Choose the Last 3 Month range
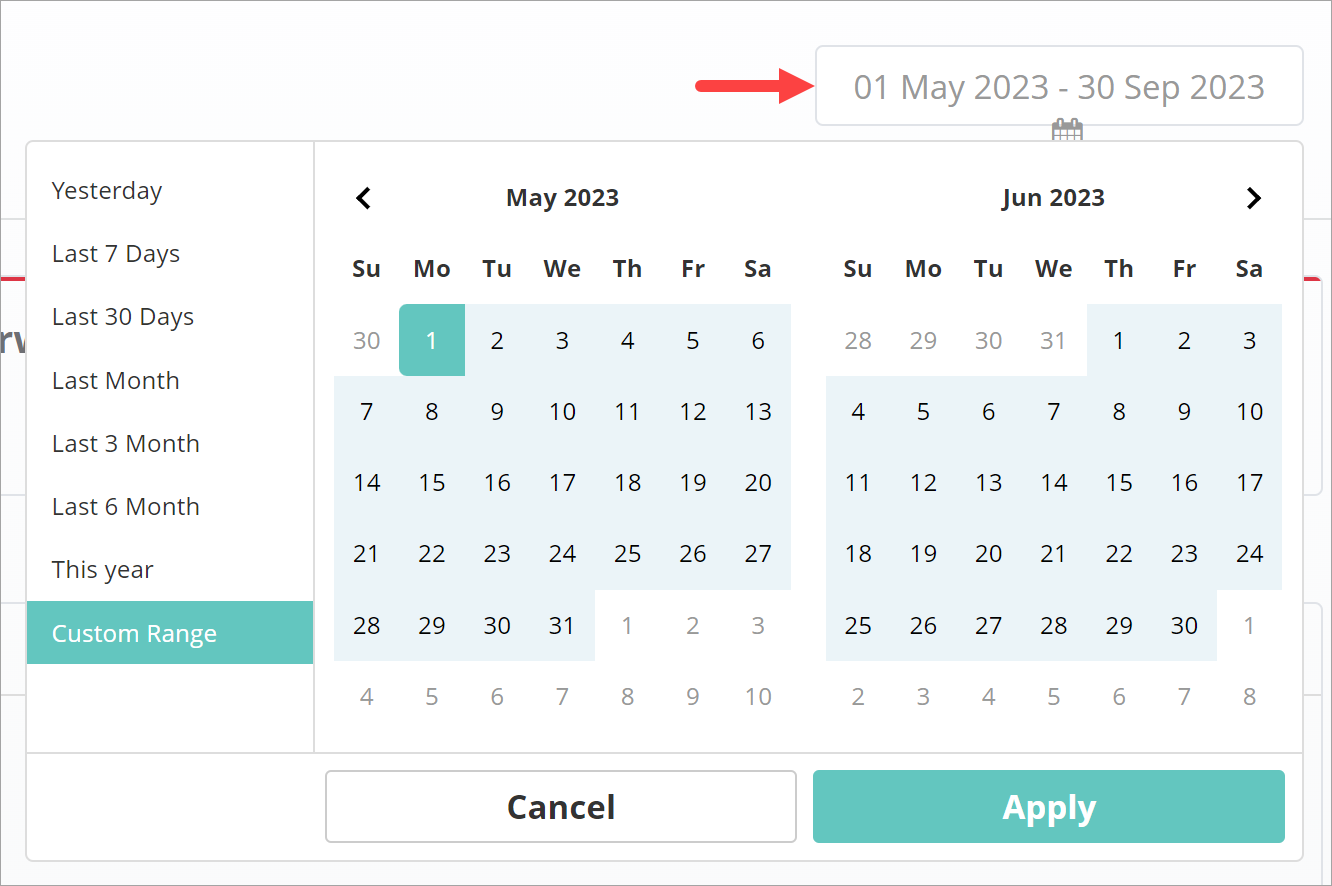The image size is (1332, 886). tap(126, 444)
